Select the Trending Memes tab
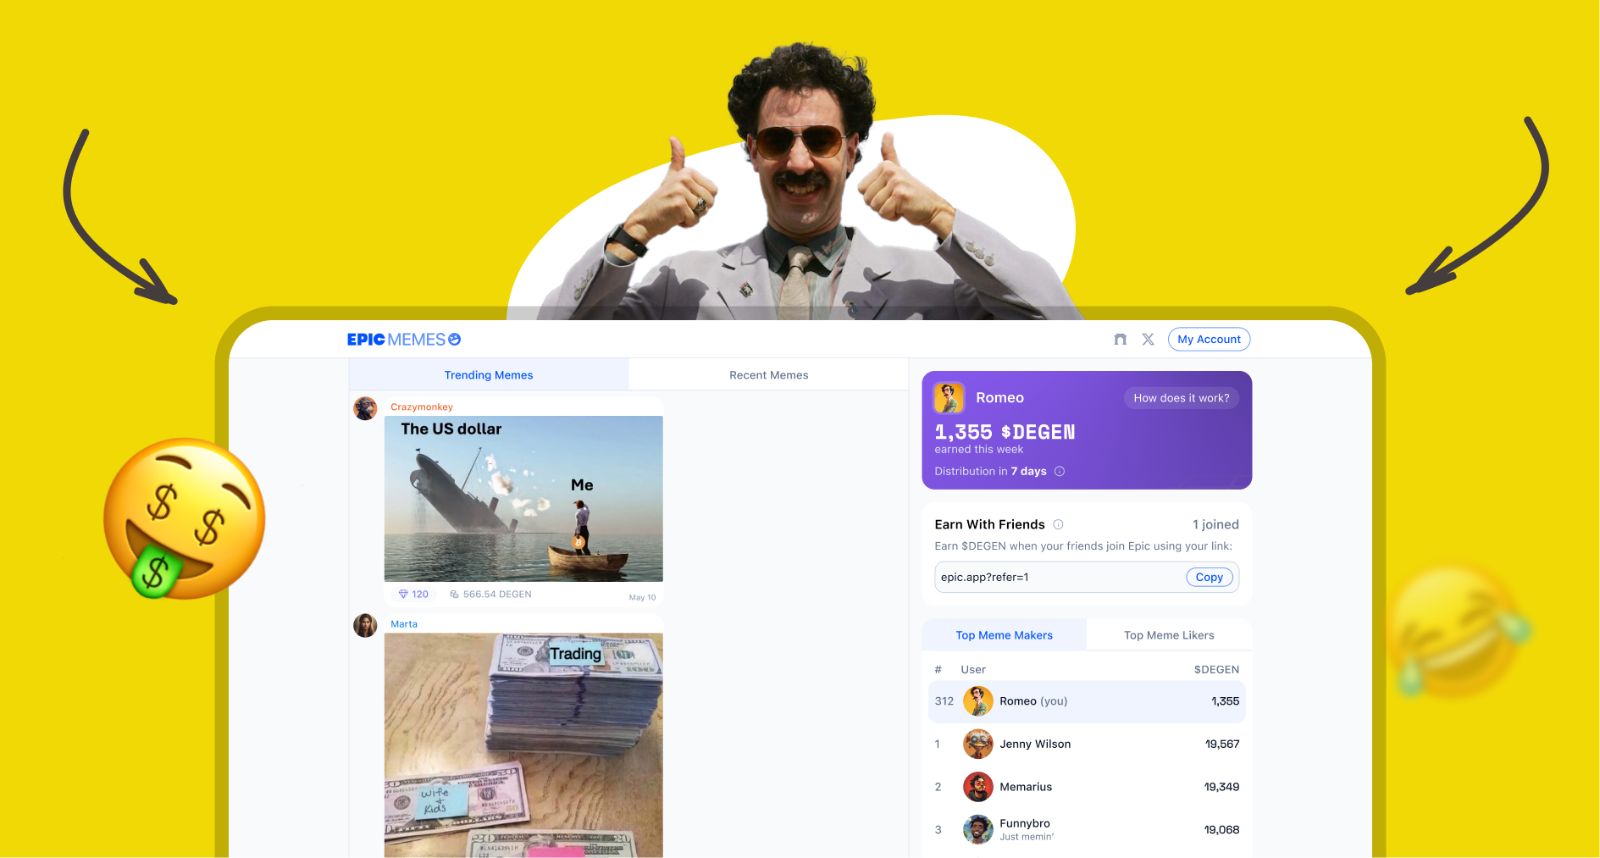This screenshot has width=1600, height=858. point(488,376)
